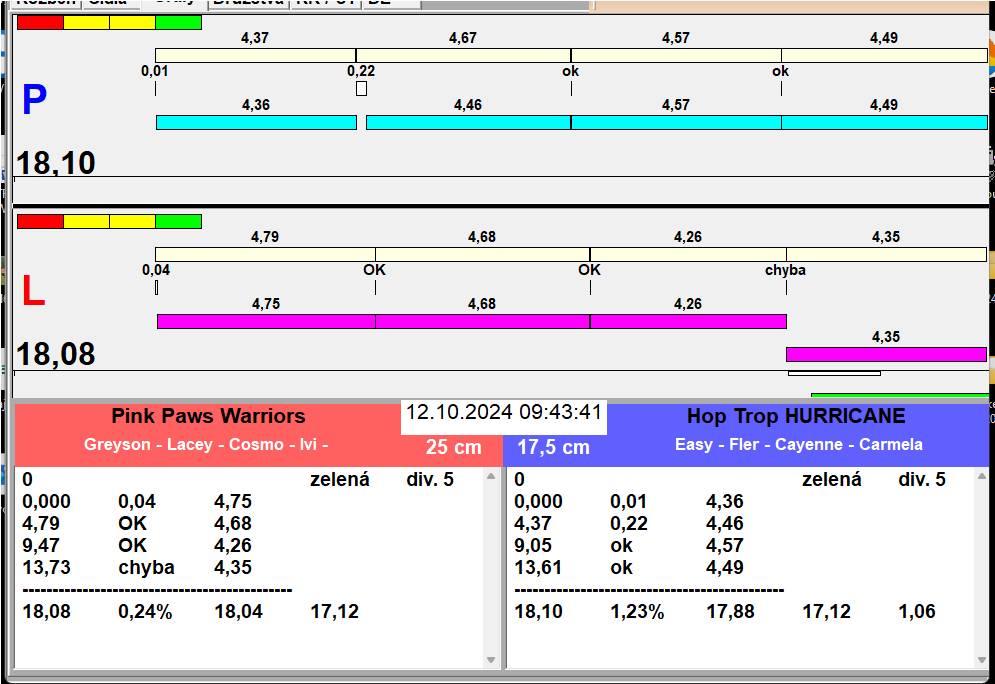Switch to the Družstva tab
The image size is (995, 684).
coord(247,3)
